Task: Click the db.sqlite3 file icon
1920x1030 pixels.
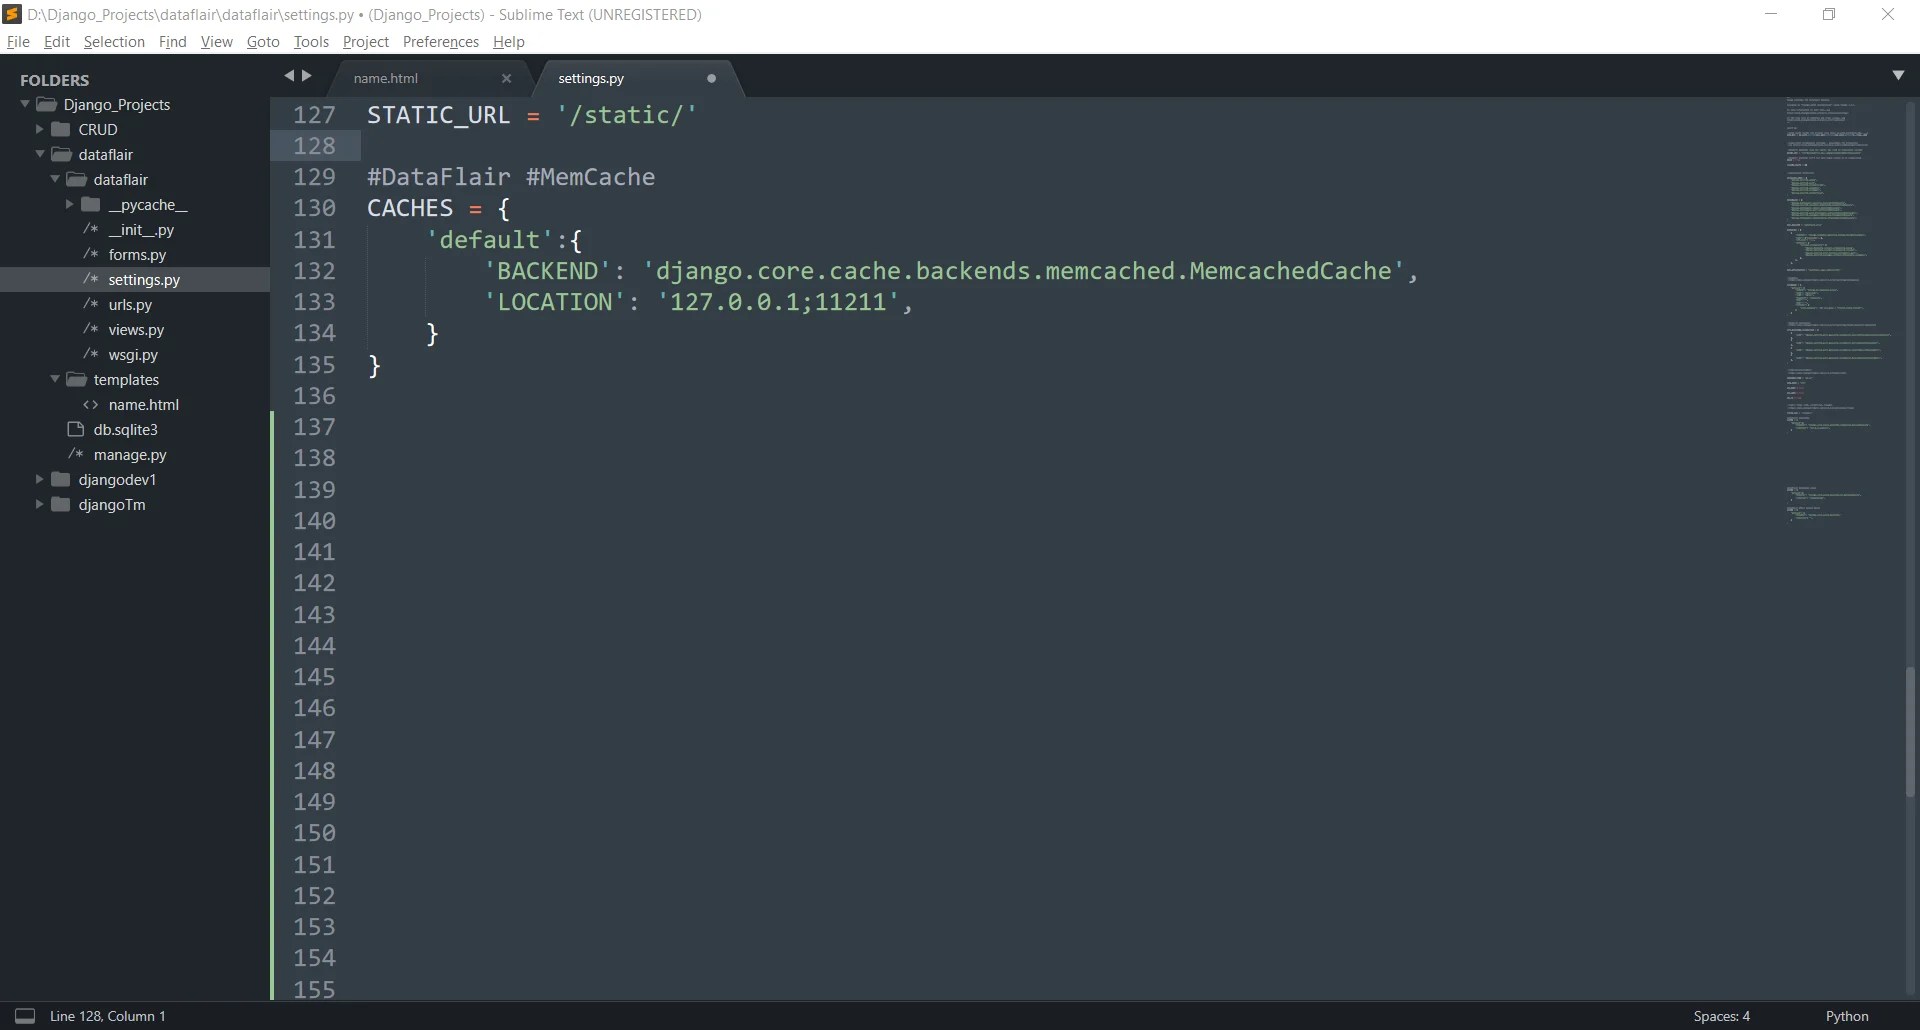Action: click(76, 429)
